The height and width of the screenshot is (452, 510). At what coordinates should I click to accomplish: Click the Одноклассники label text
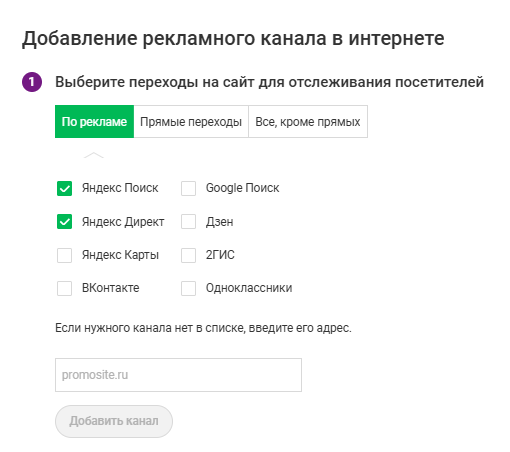point(249,288)
